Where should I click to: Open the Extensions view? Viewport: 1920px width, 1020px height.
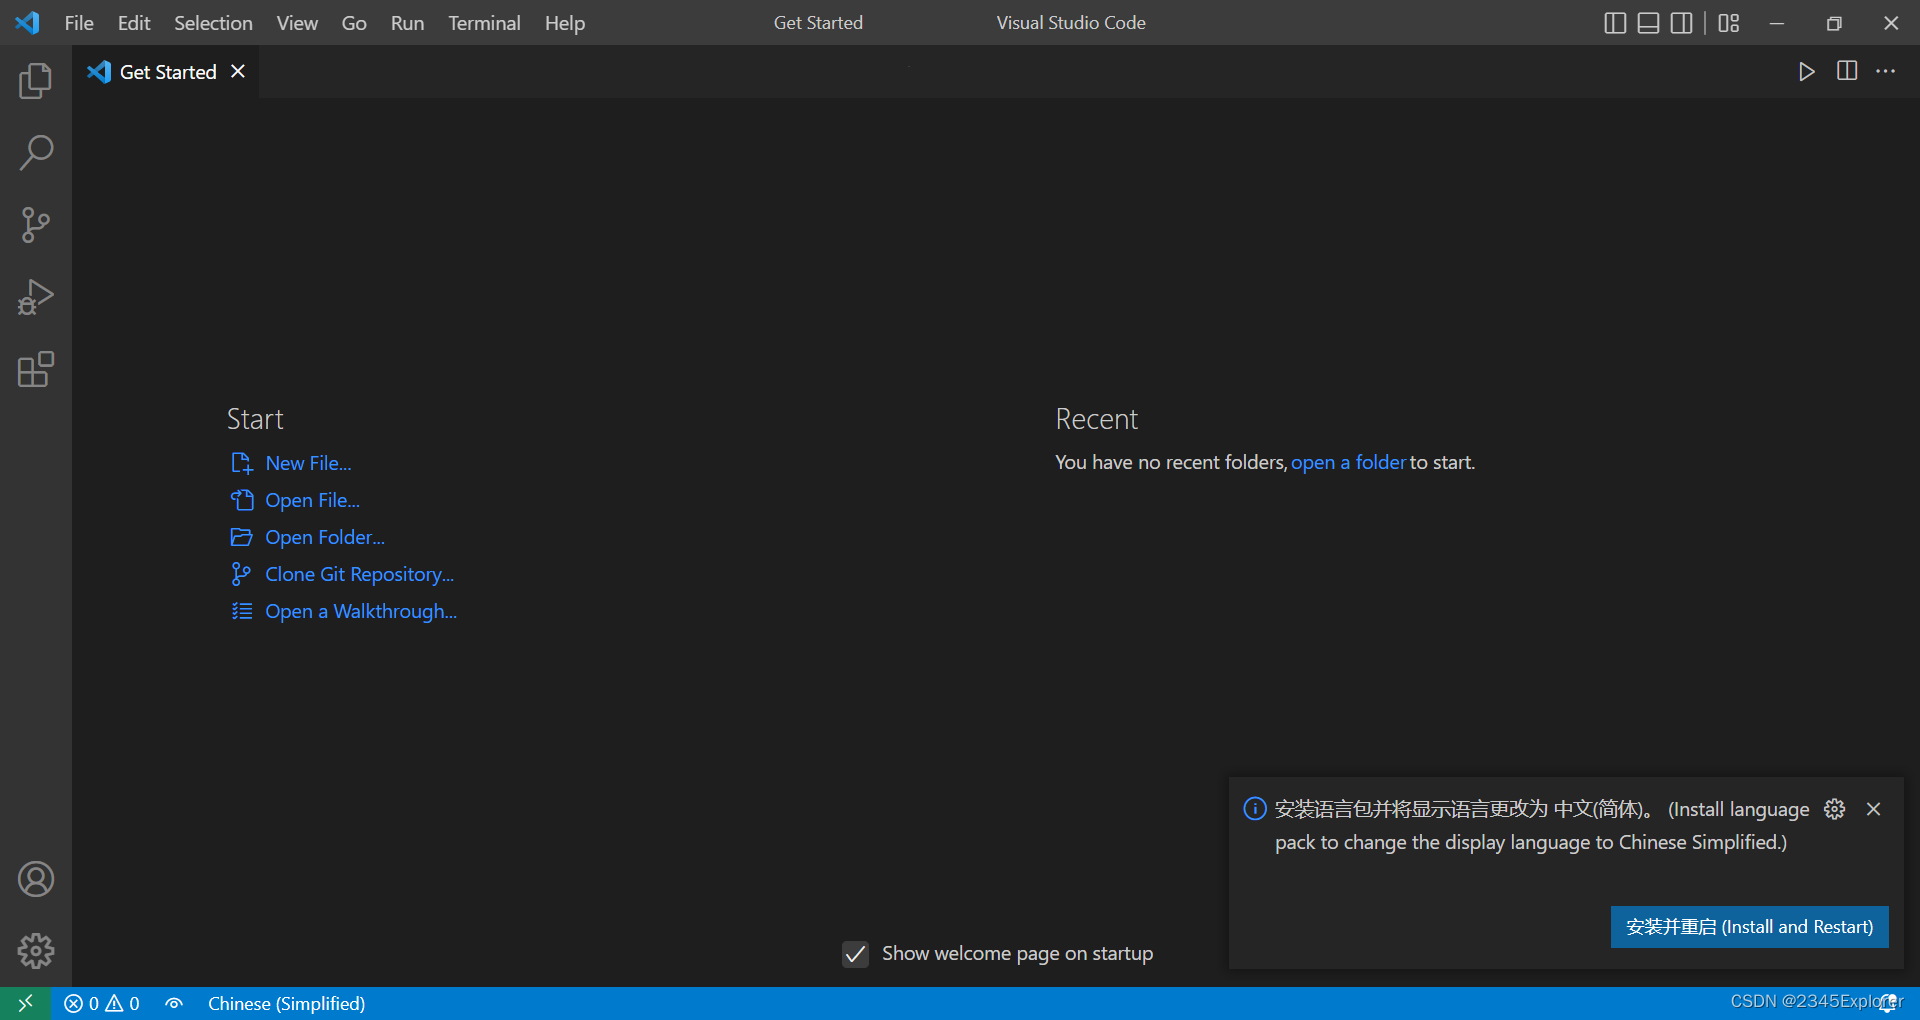click(36, 369)
